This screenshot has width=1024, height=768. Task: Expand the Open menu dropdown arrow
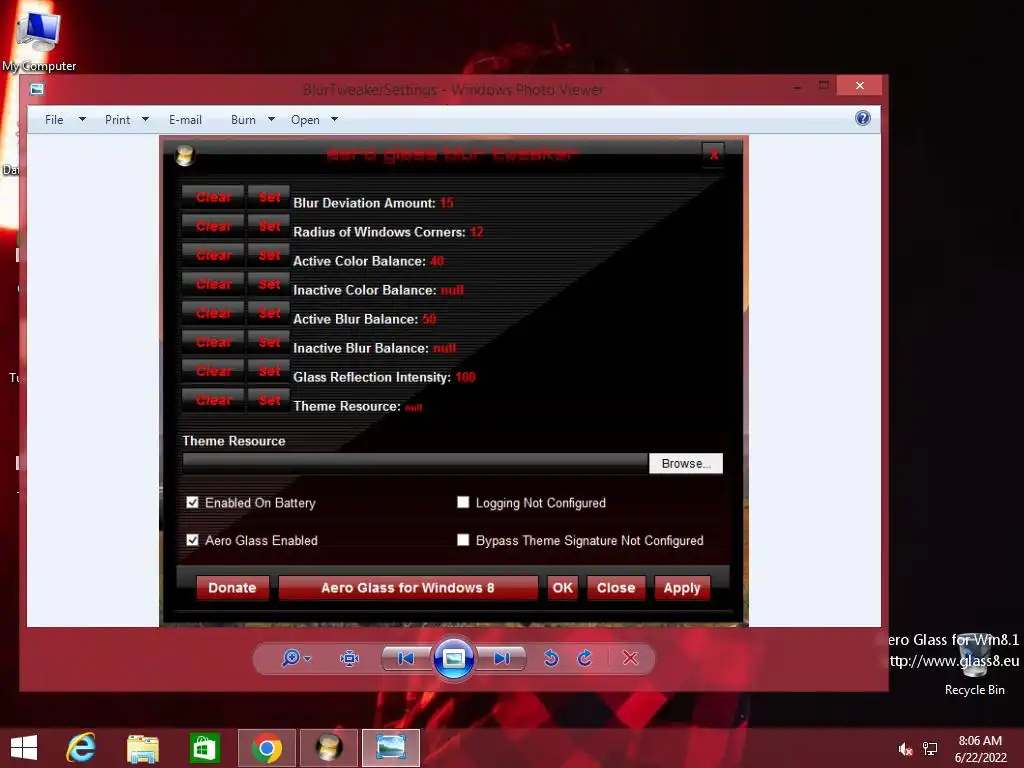334,120
